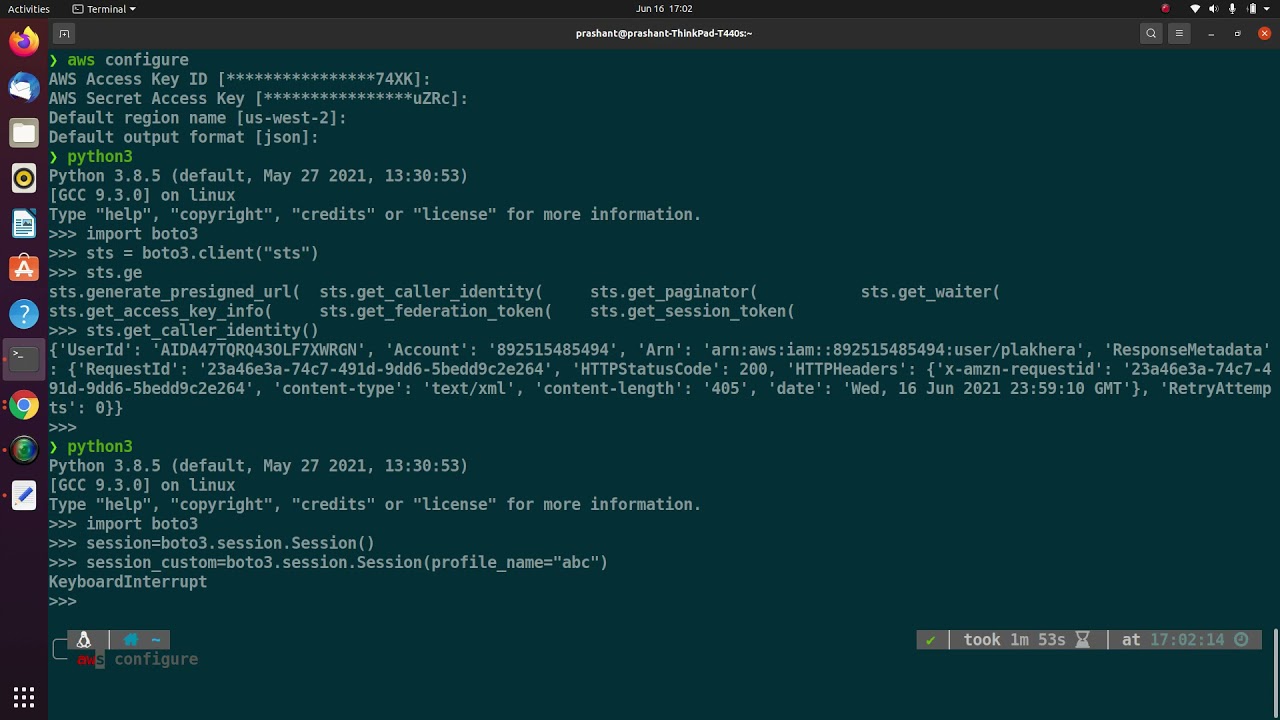Open Ubuntu Software from the dock
The image size is (1280, 720).
[24, 268]
